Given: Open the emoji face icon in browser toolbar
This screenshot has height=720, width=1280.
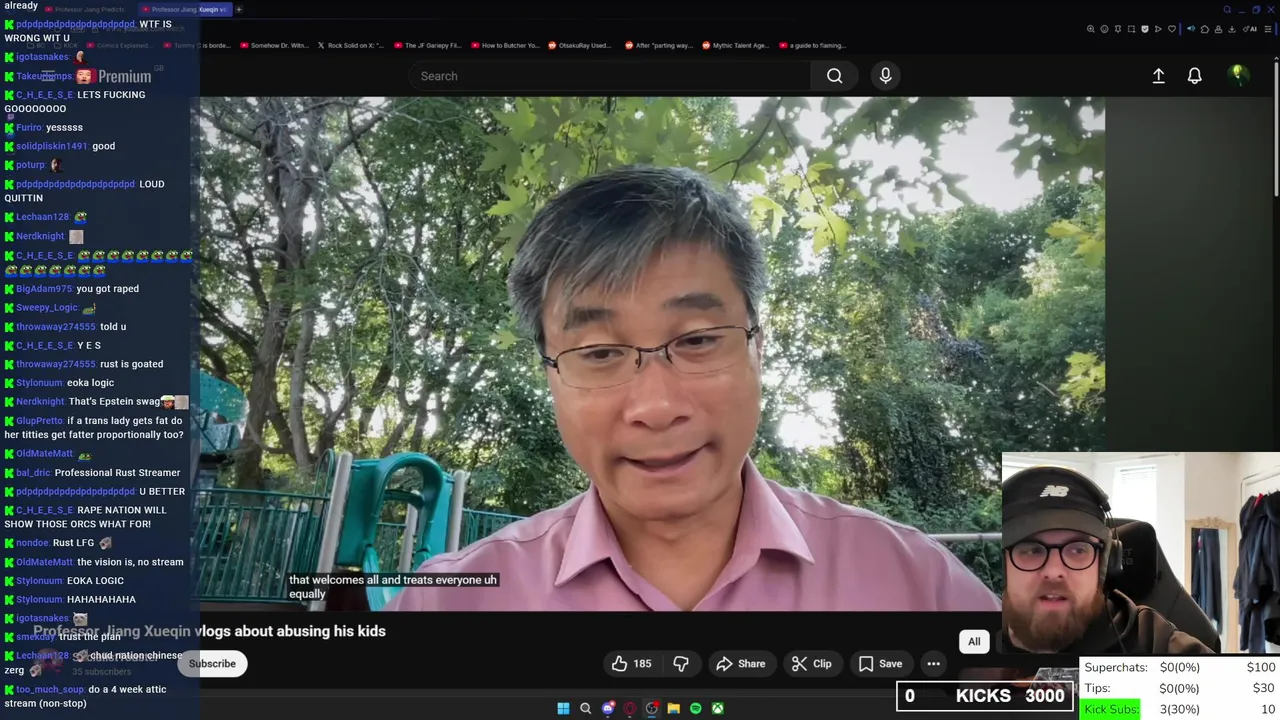Looking at the screenshot, I should coord(1104,29).
